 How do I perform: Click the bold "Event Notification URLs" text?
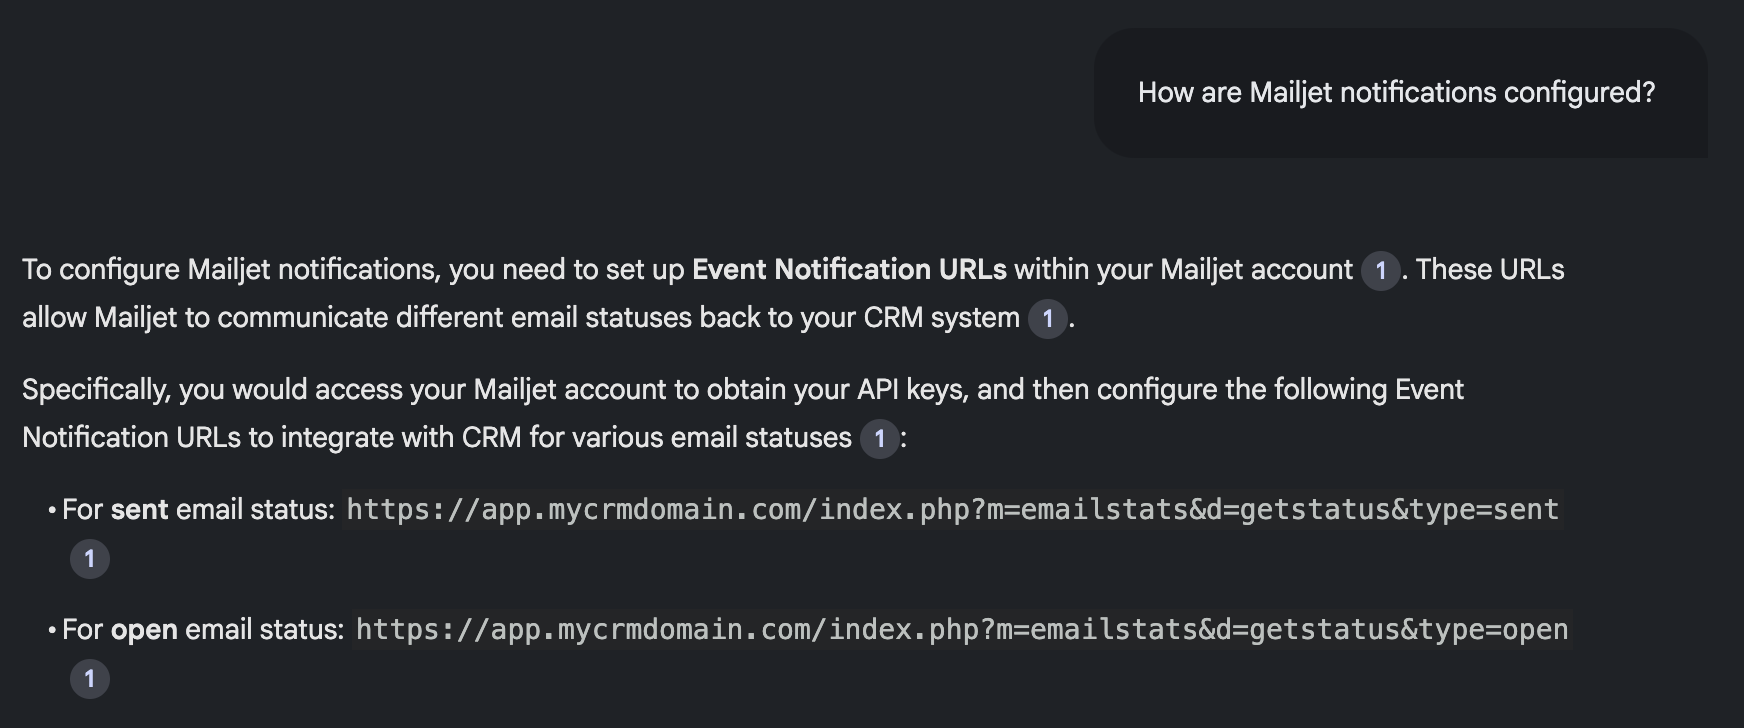click(x=849, y=270)
